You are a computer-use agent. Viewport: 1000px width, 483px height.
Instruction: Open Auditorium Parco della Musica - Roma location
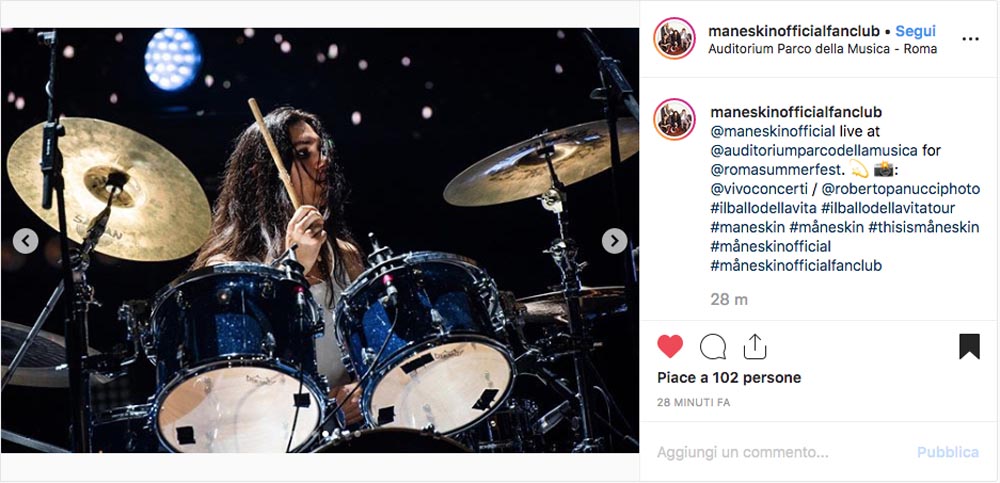tap(822, 49)
